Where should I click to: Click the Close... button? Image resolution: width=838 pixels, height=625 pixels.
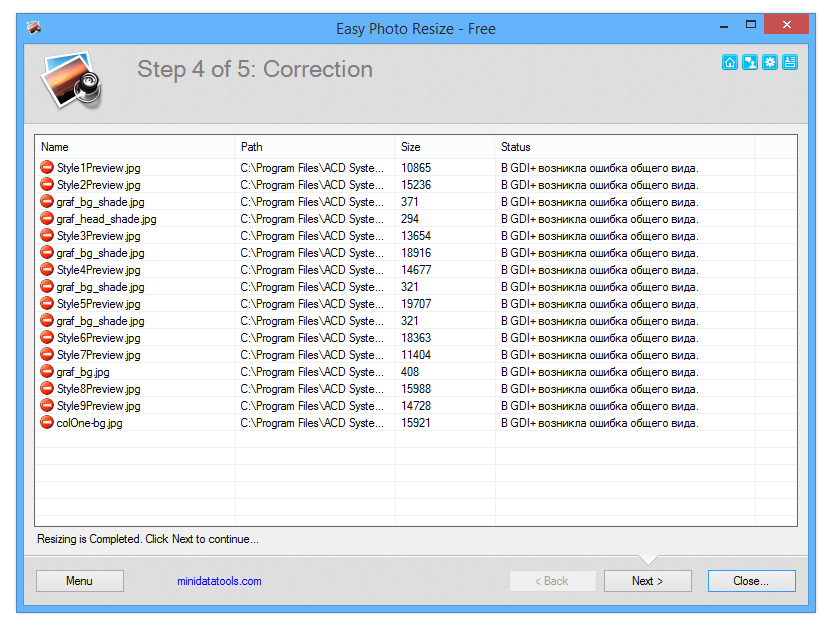tap(751, 581)
